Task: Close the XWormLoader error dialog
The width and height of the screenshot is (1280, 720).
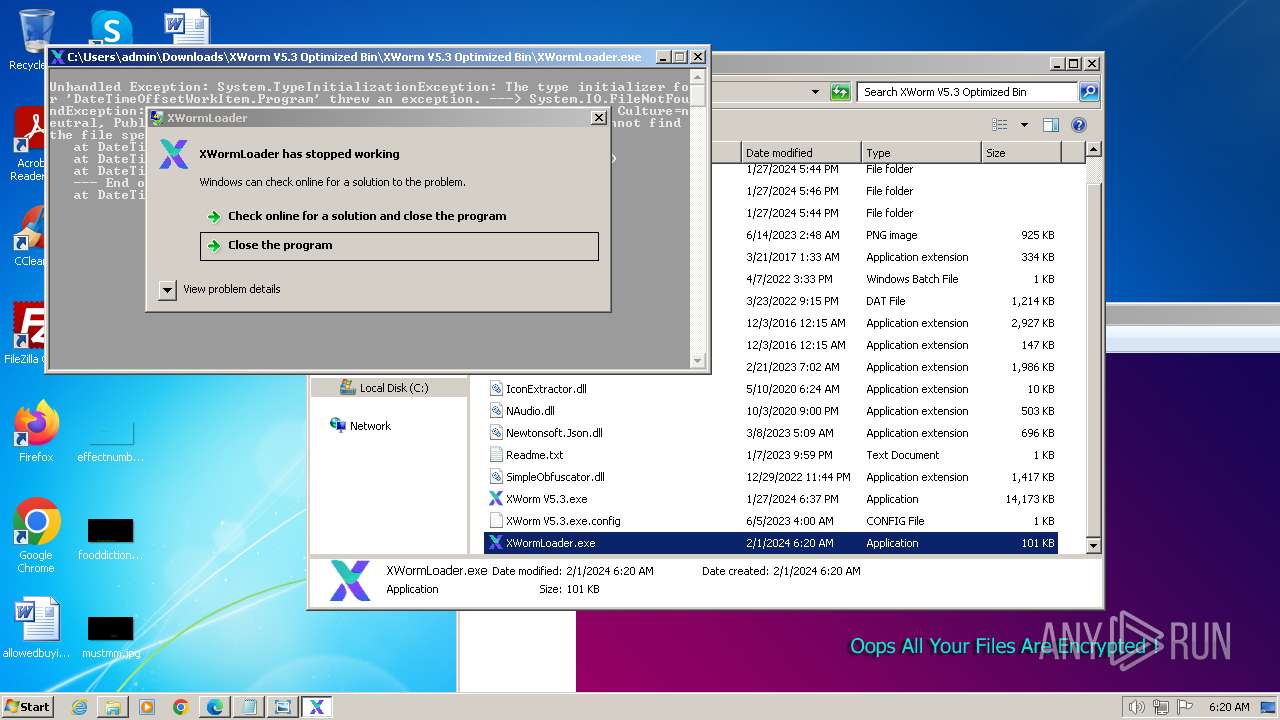Action: [598, 118]
